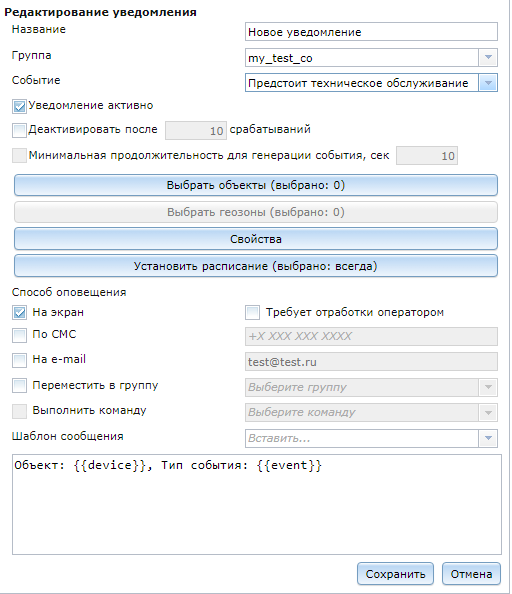Enable Требует отработки оператором checkbox
Screen dimensions: 512x594
[253, 313]
